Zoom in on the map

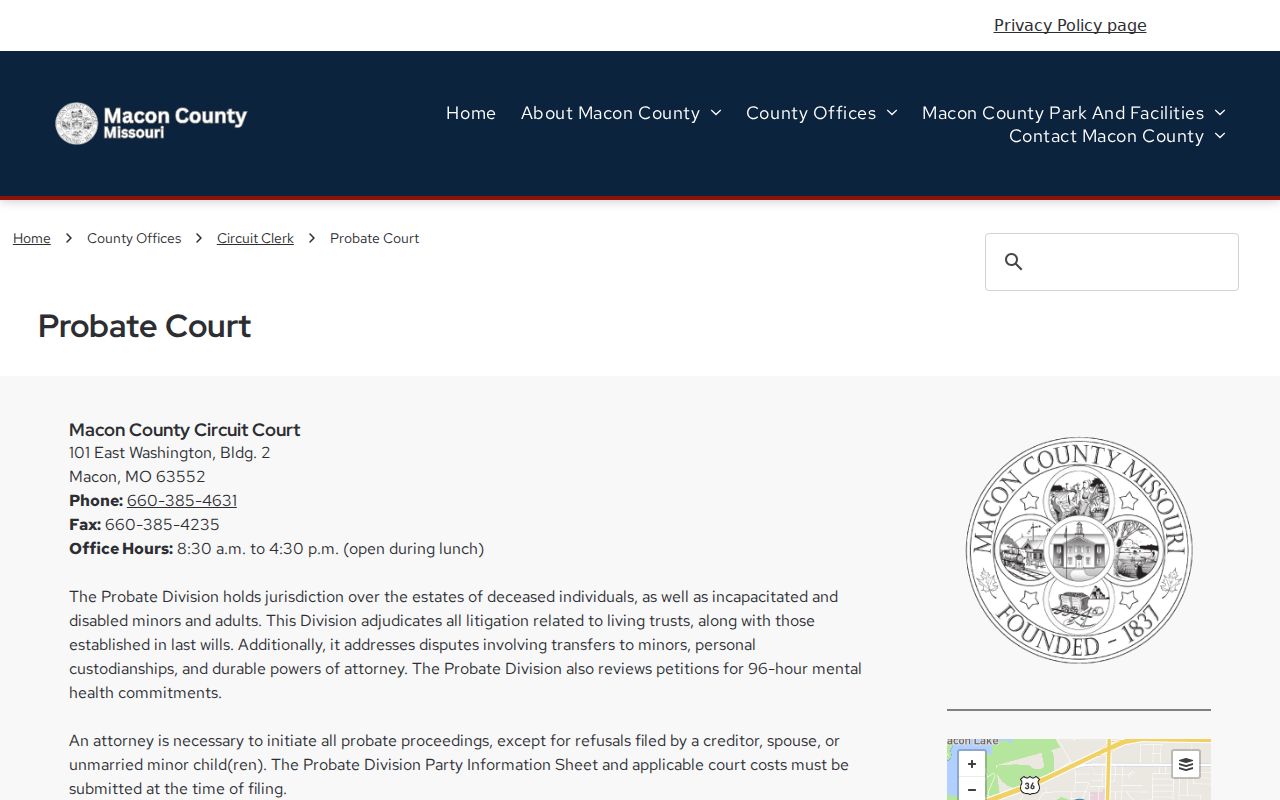[x=971, y=764]
